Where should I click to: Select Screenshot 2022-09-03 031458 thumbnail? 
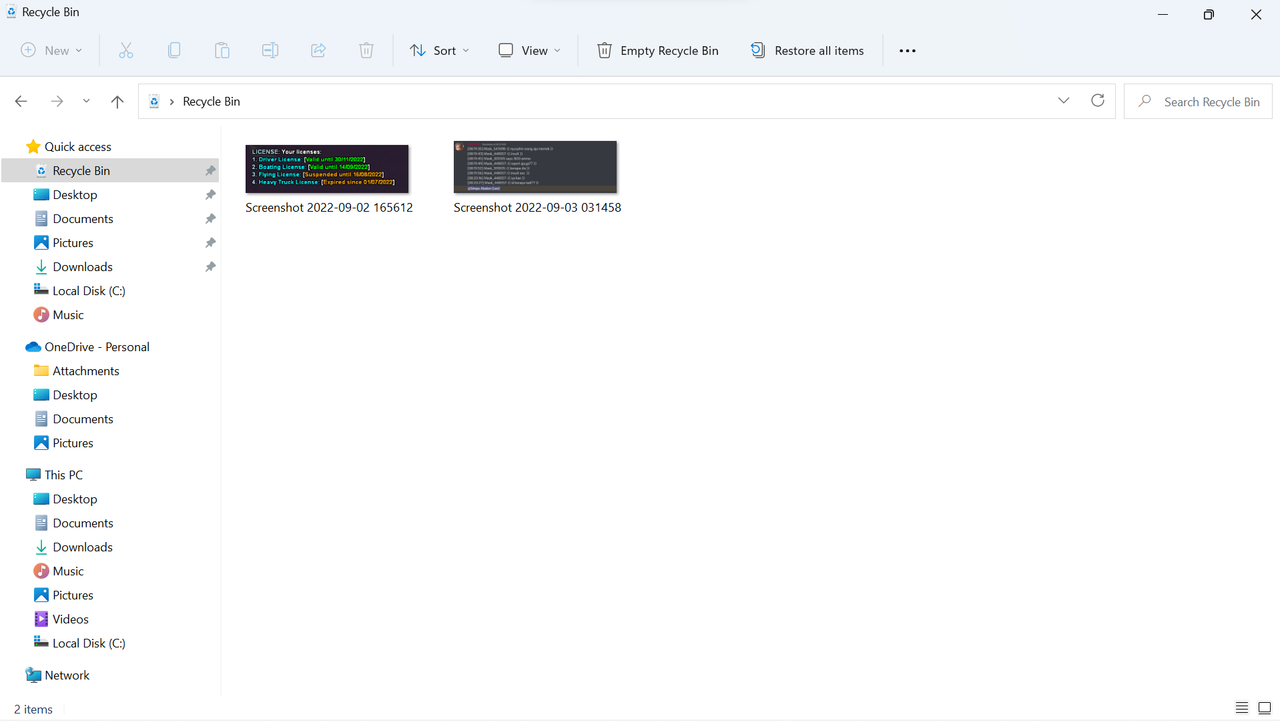coord(535,167)
